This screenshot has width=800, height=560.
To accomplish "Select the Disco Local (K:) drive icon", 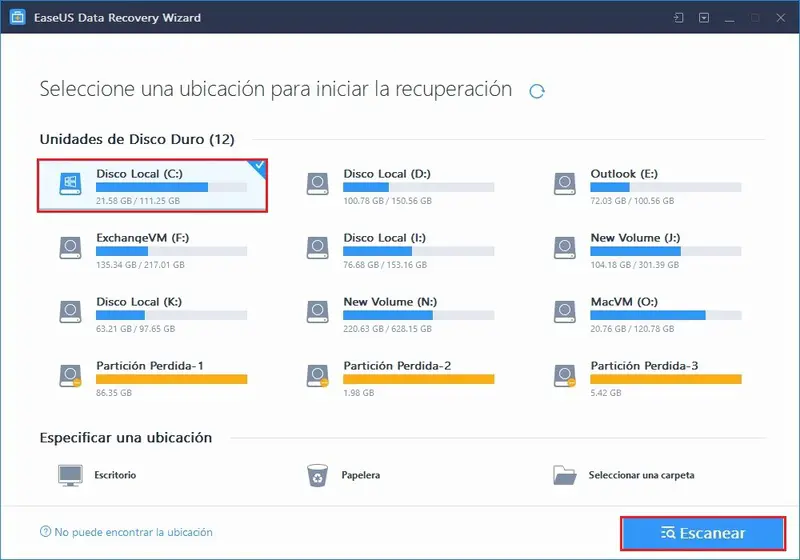I will pyautogui.click(x=70, y=312).
